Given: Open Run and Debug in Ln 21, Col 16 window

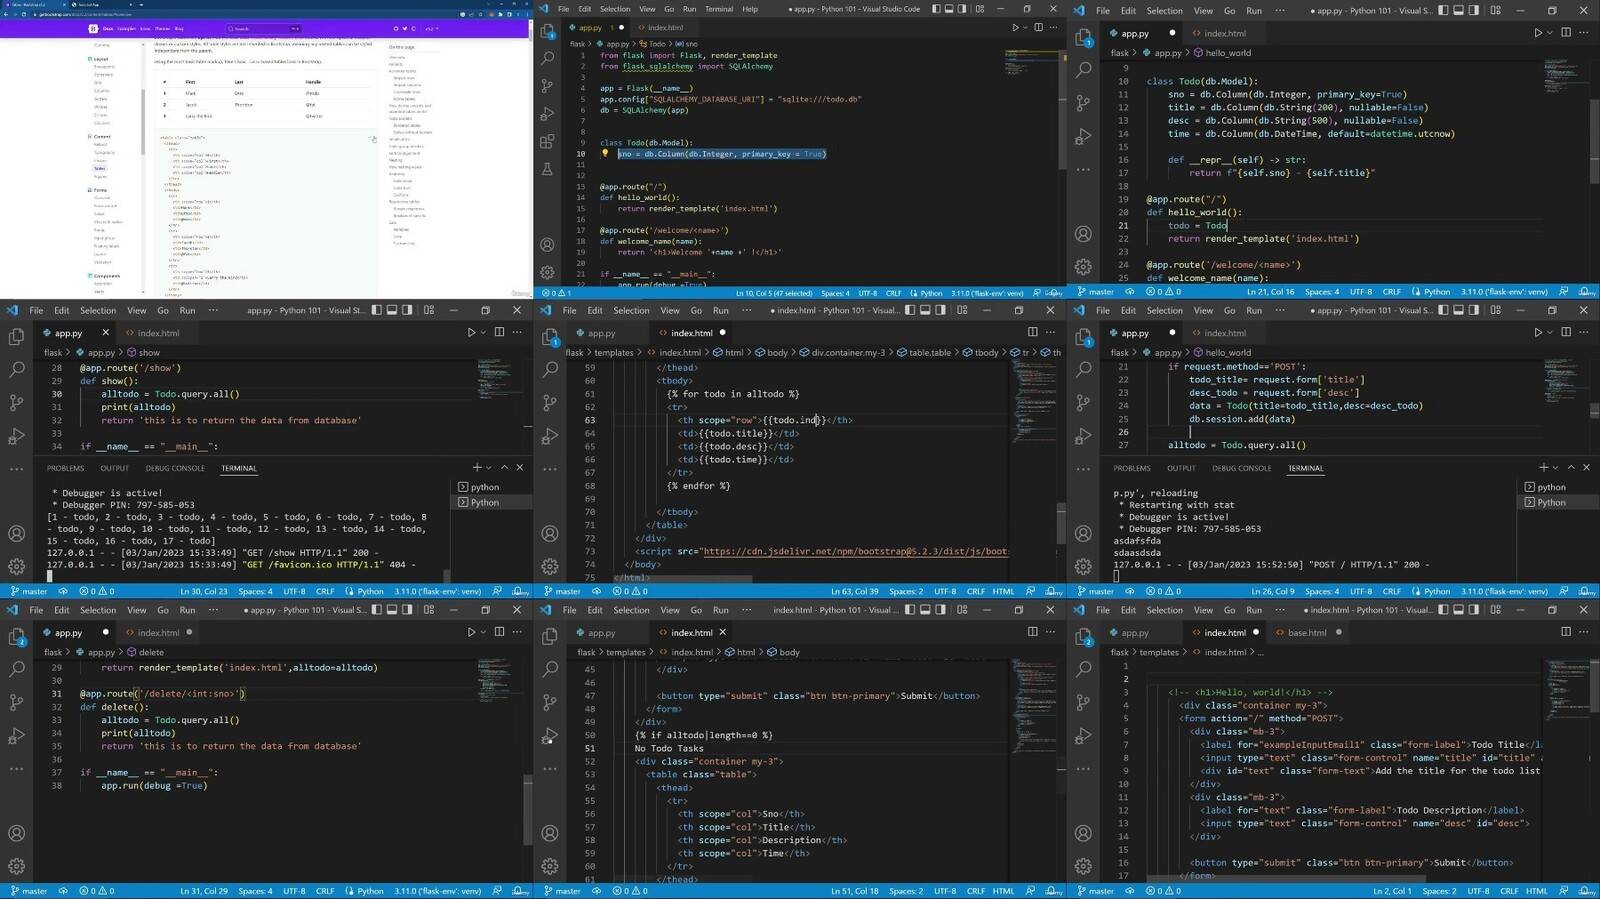Looking at the screenshot, I should [1083, 136].
